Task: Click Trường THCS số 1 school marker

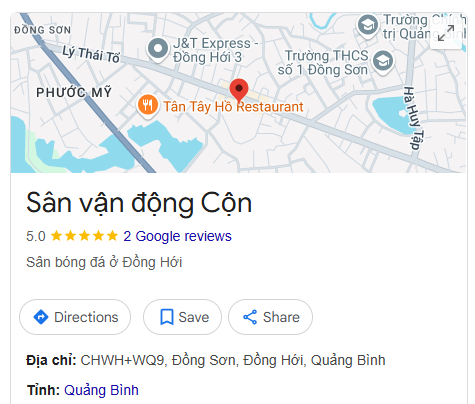Action: (x=383, y=62)
